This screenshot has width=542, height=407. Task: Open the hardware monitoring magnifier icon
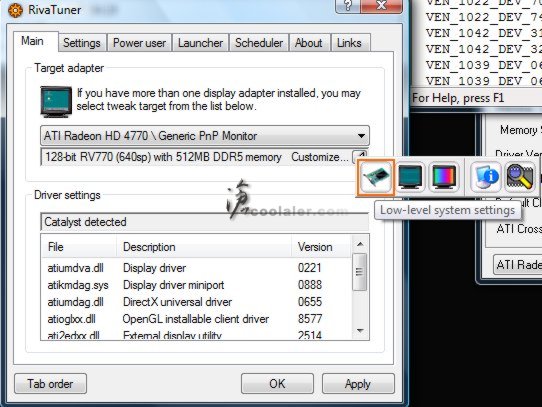[520, 177]
